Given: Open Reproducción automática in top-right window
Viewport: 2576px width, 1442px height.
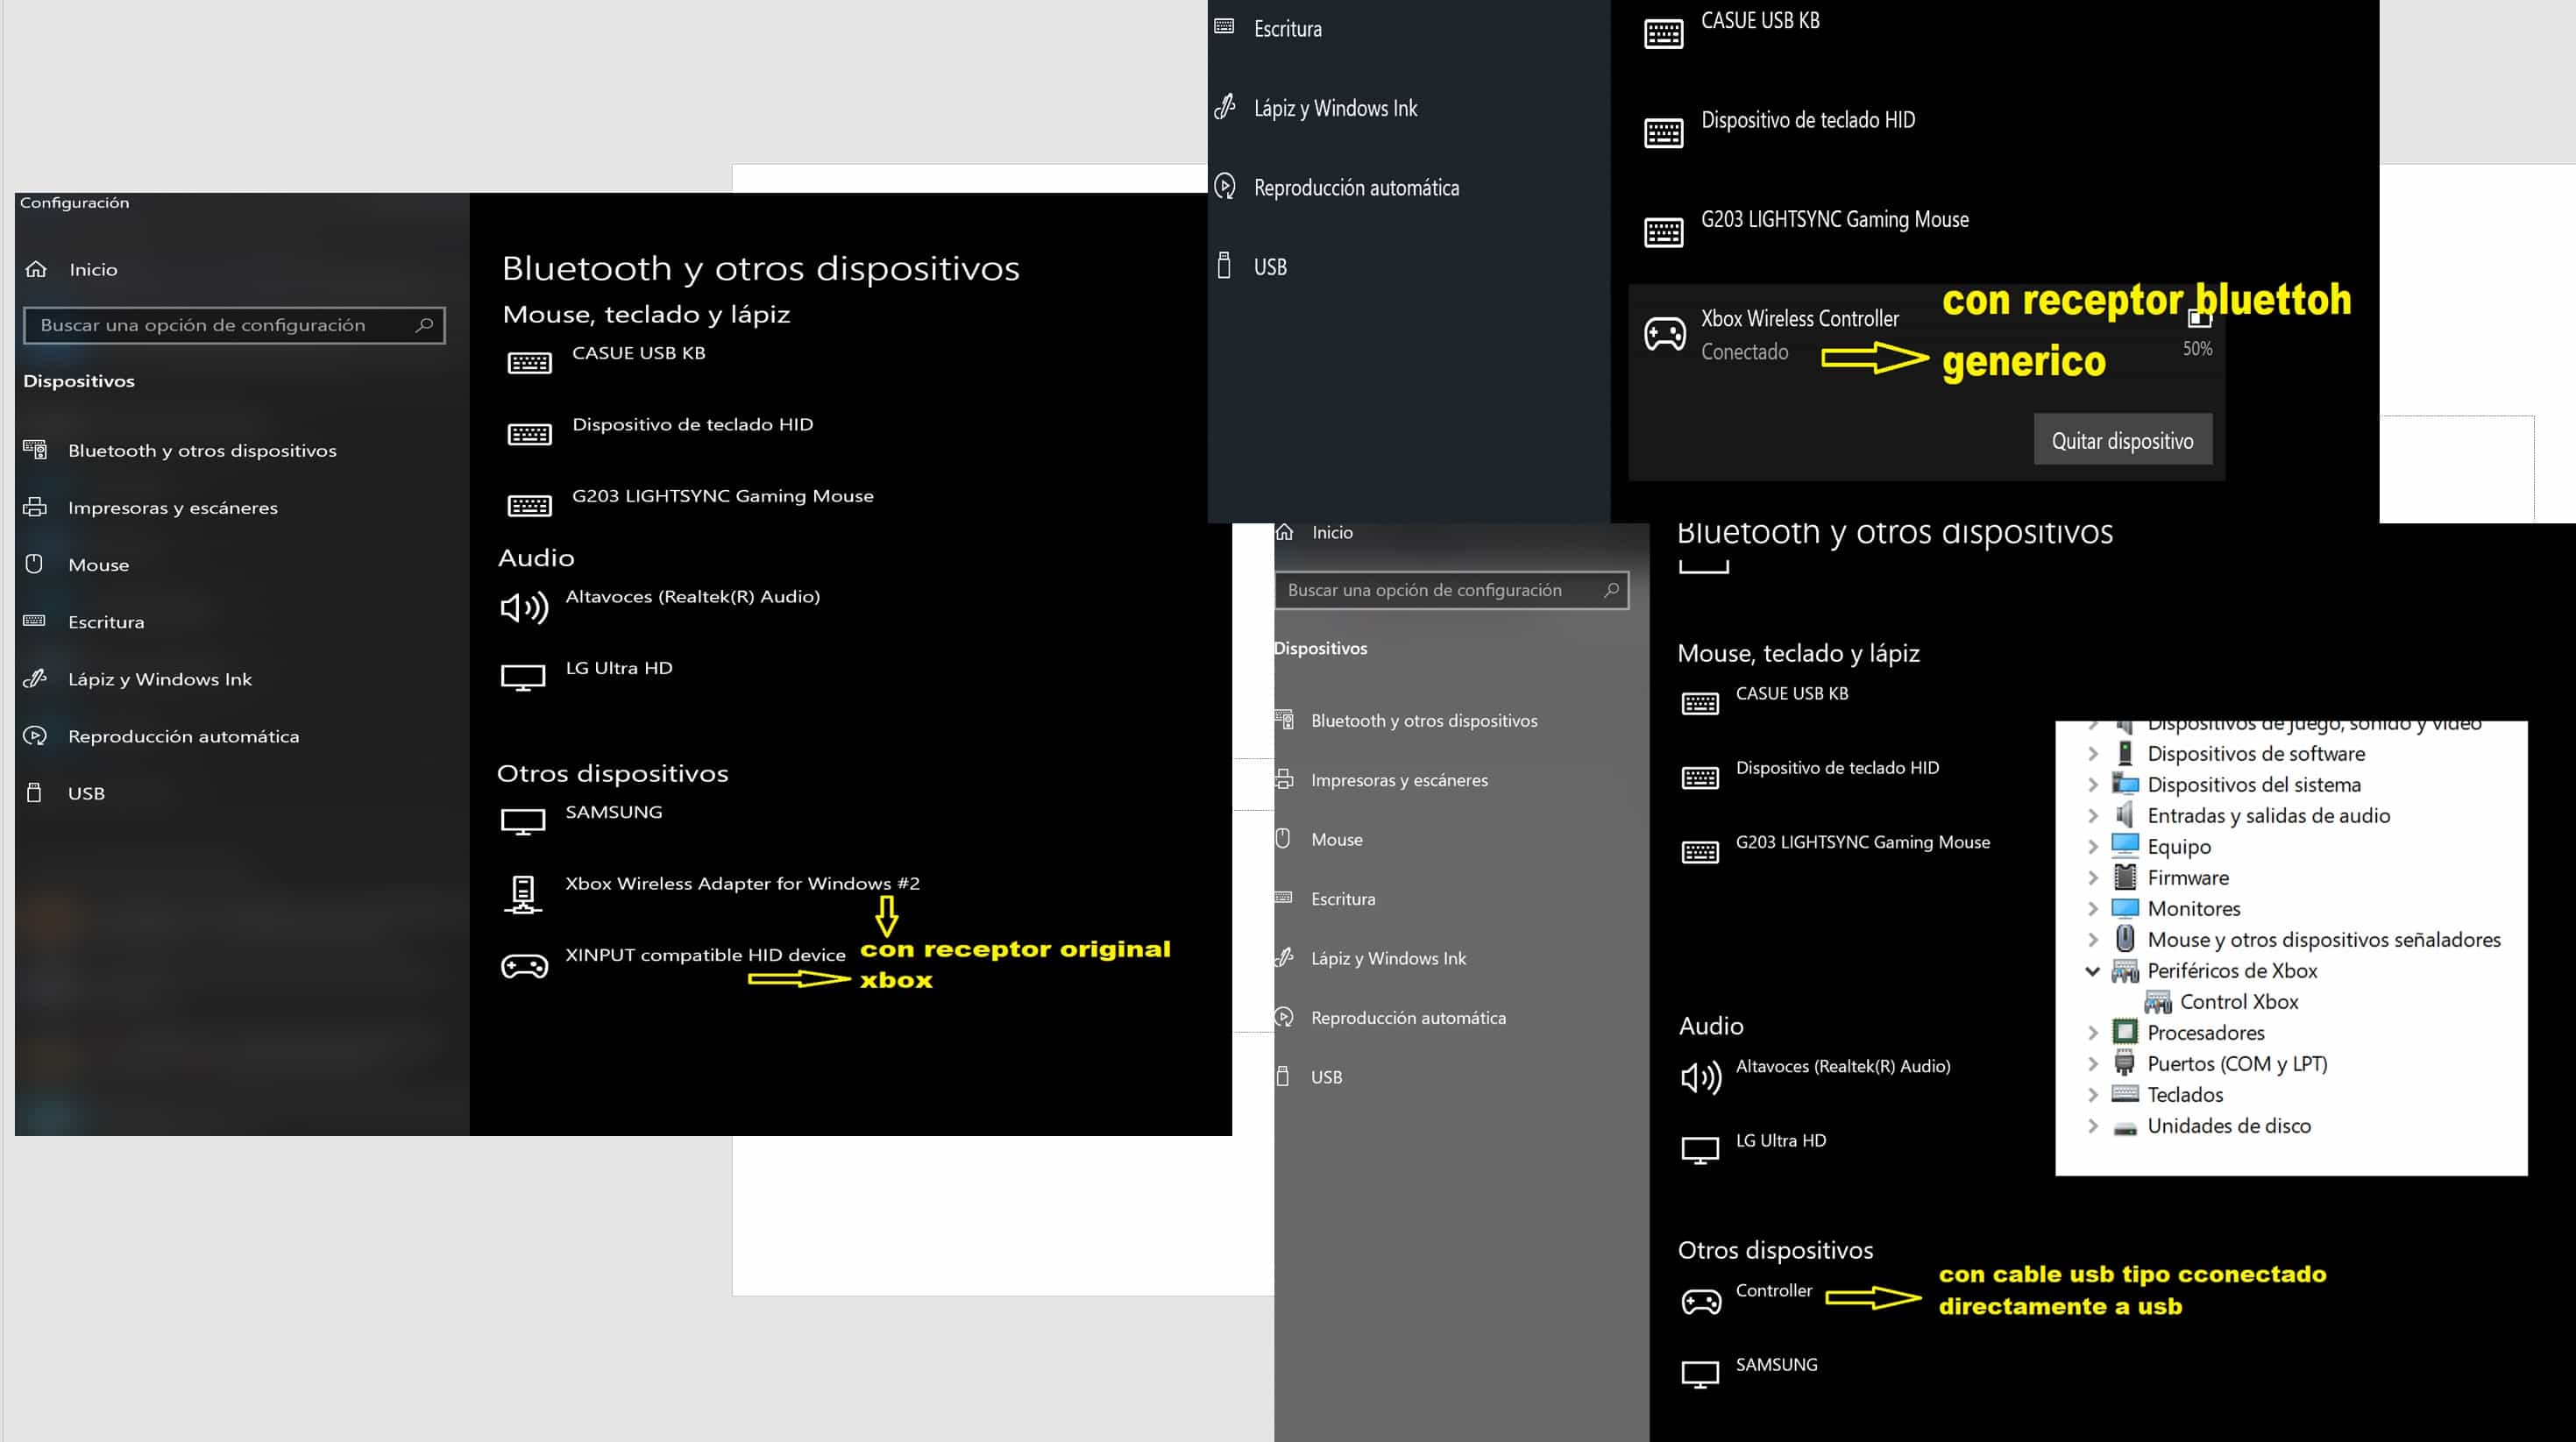Looking at the screenshot, I should (1356, 188).
